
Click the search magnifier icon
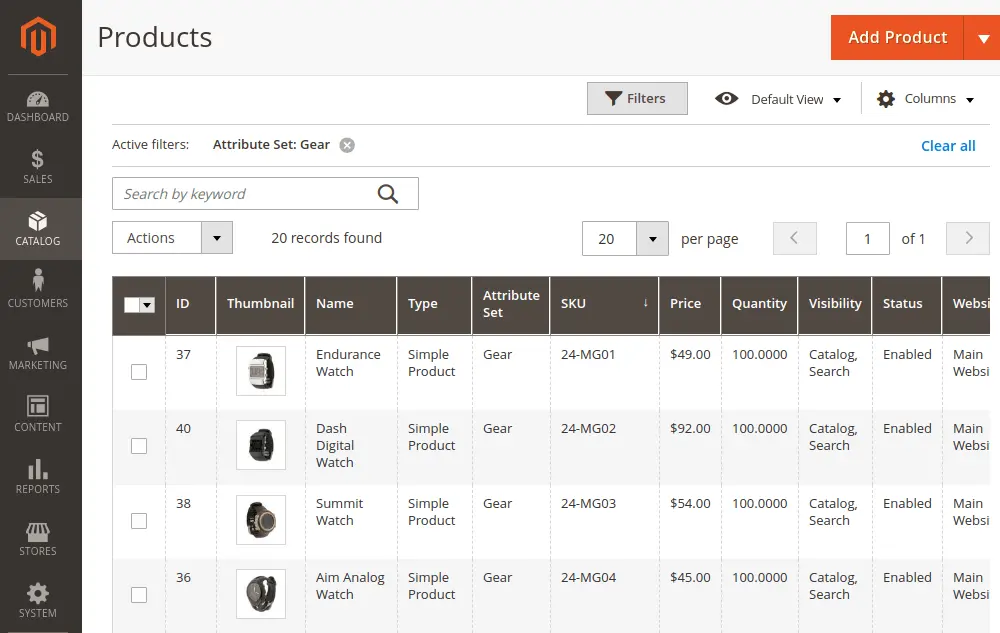[x=388, y=193]
